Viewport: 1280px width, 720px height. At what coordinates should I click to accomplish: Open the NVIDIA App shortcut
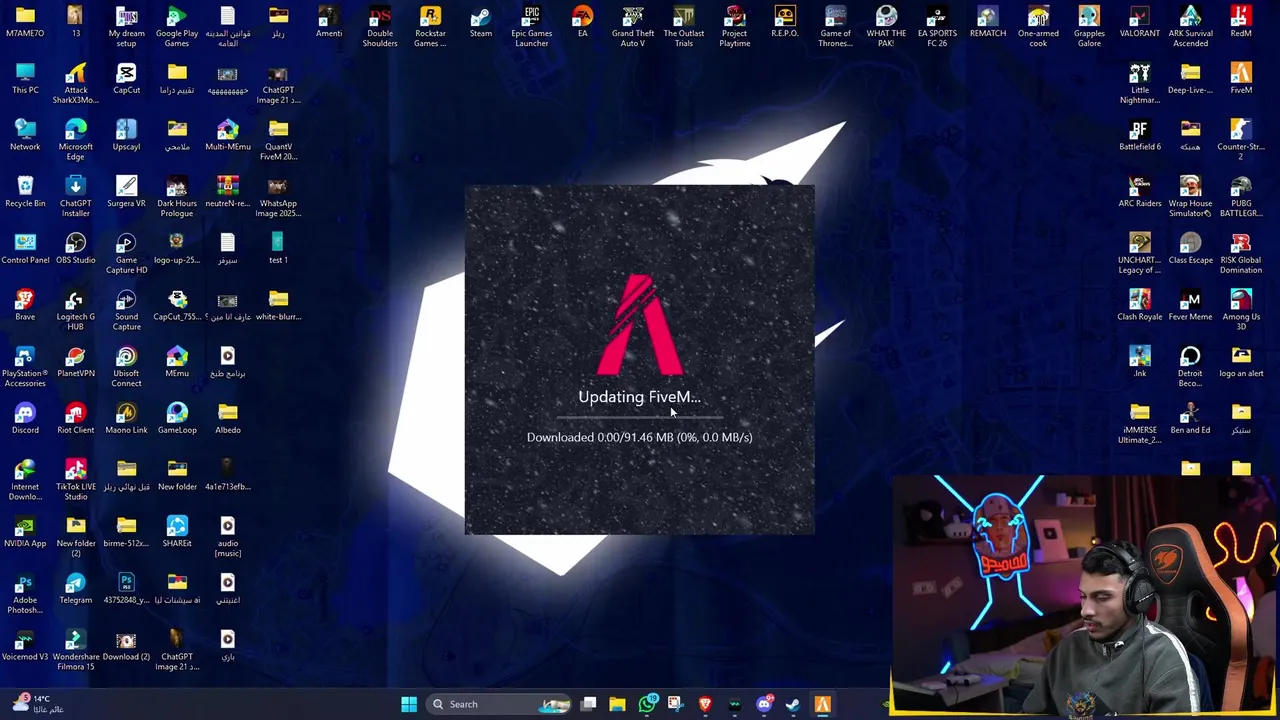25,532
